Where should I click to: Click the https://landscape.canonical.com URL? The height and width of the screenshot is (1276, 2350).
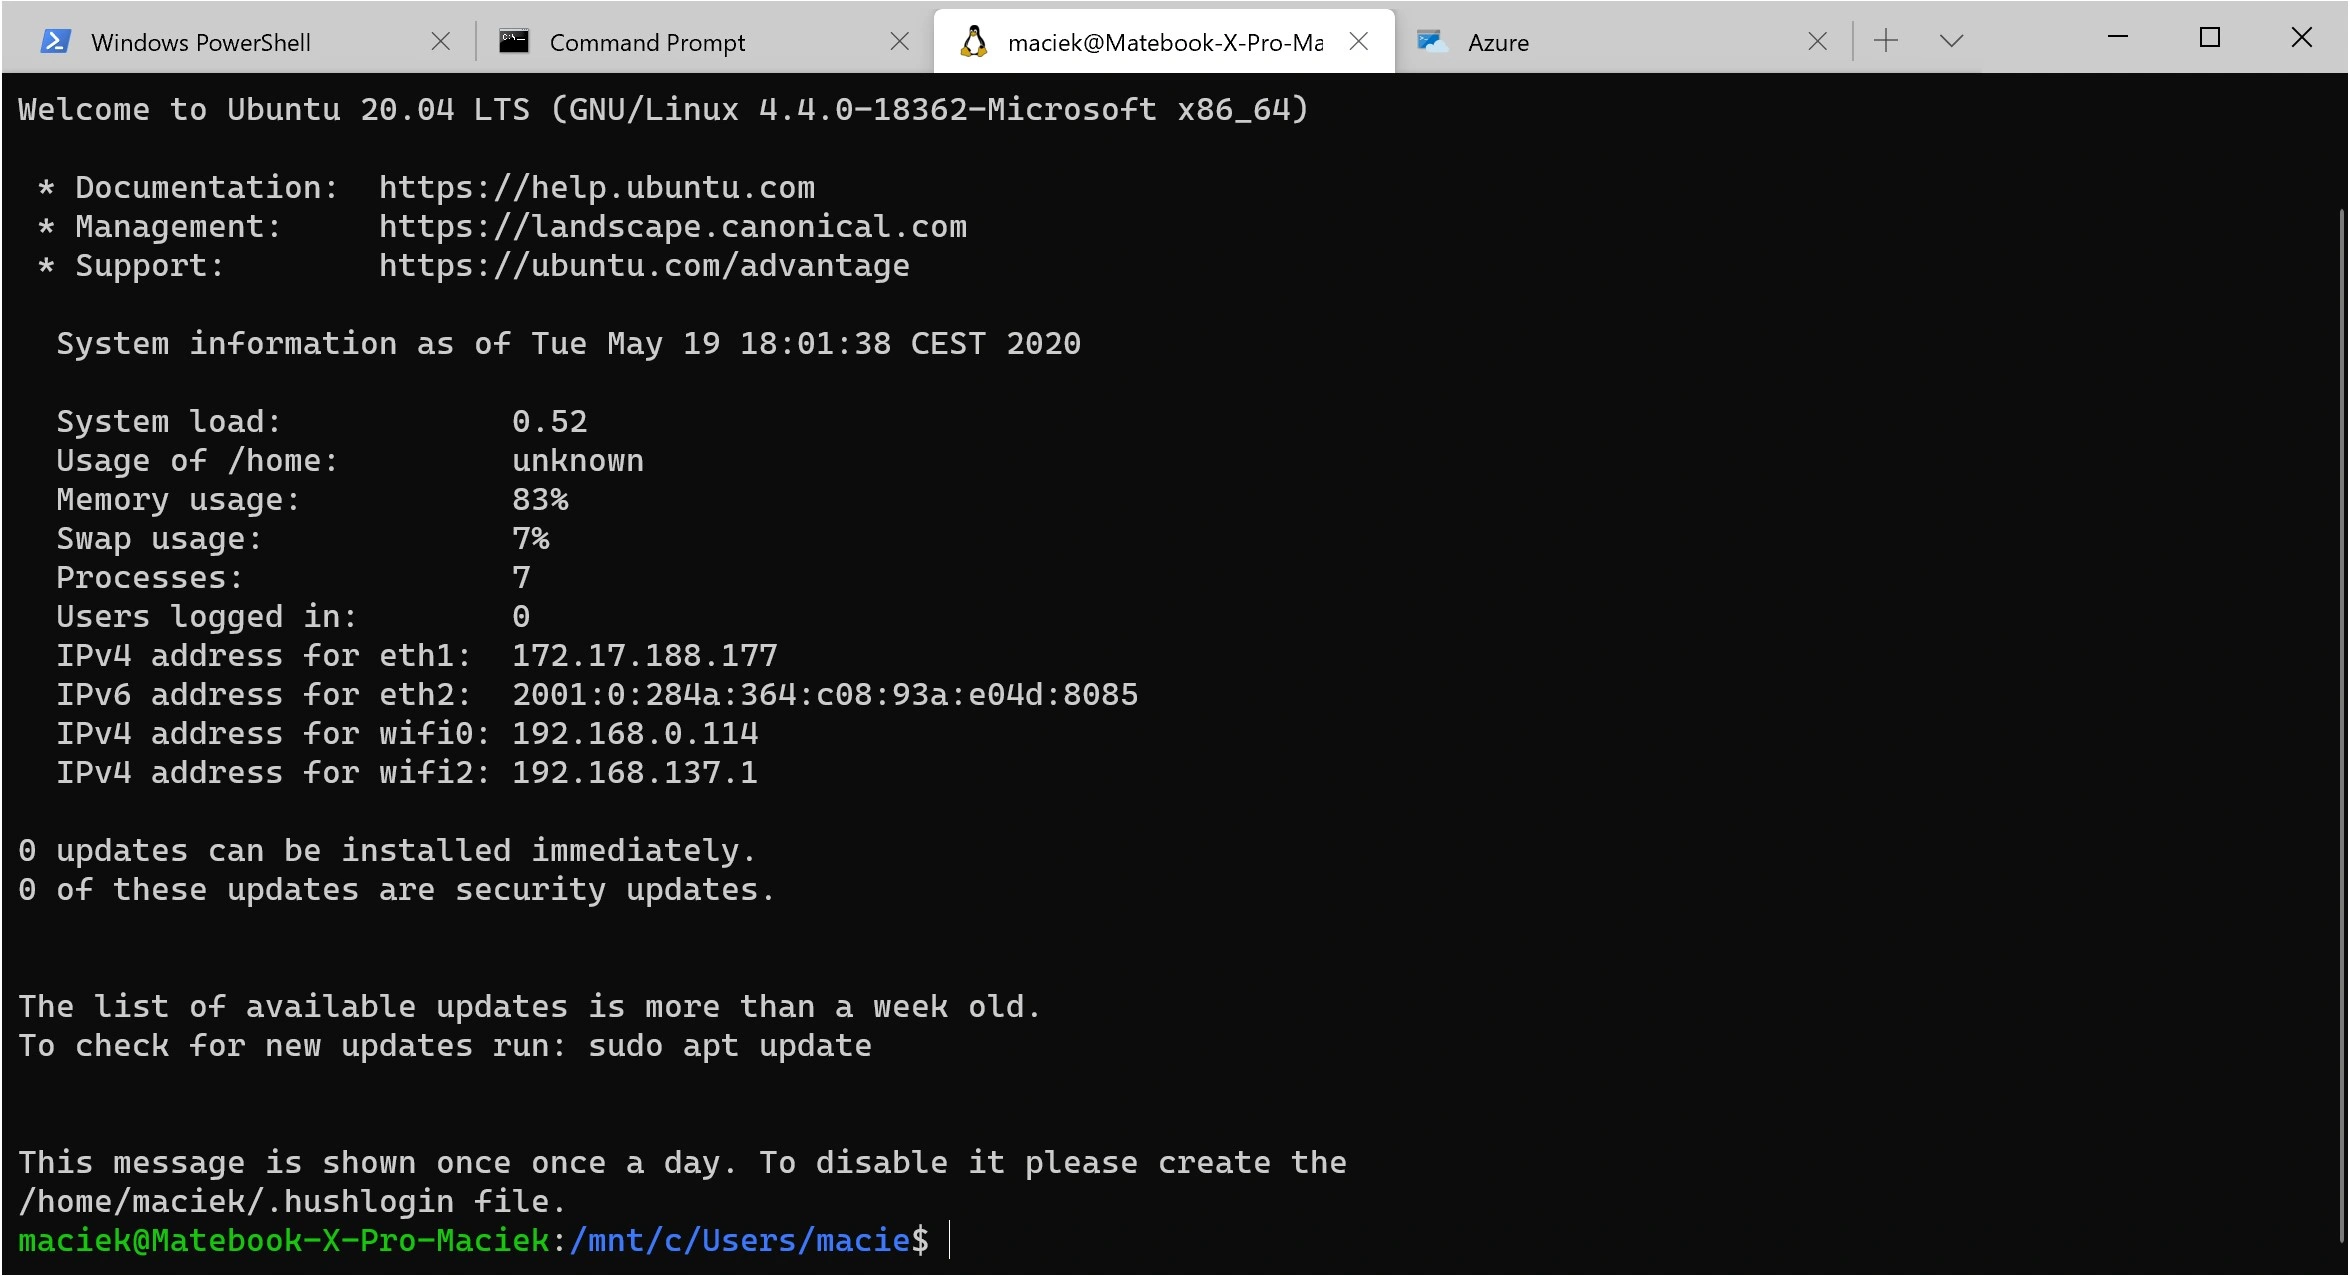672,227
